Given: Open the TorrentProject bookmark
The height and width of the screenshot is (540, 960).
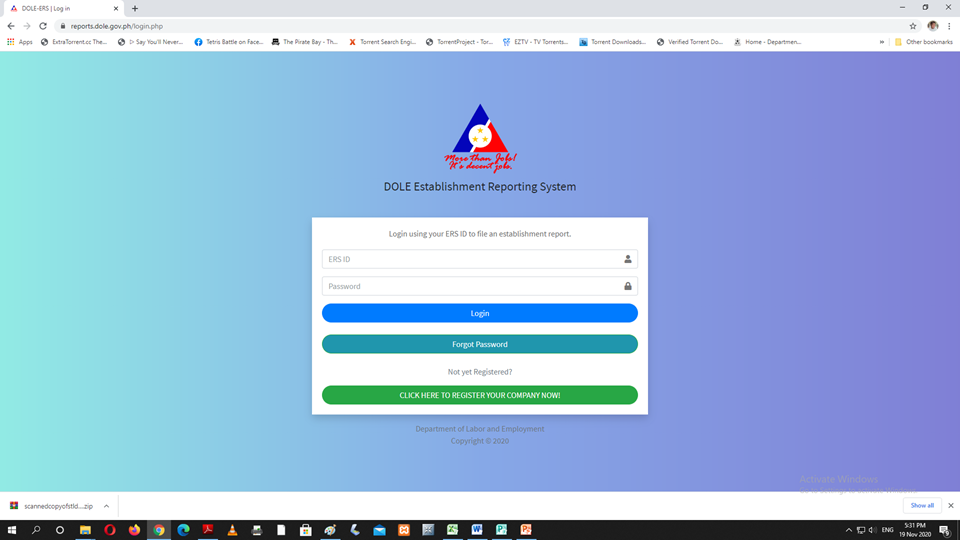Looking at the screenshot, I should (x=459, y=42).
